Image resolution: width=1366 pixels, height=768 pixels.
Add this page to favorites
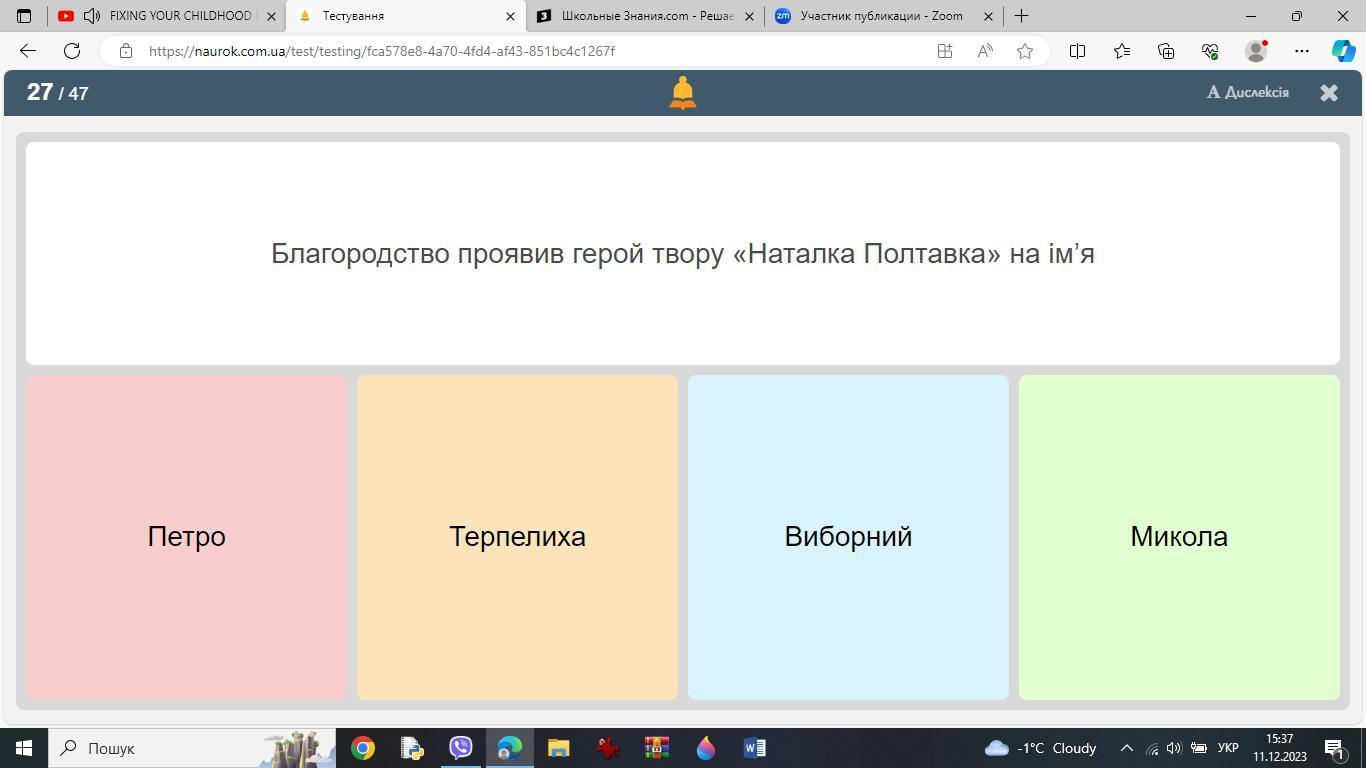[x=1025, y=51]
